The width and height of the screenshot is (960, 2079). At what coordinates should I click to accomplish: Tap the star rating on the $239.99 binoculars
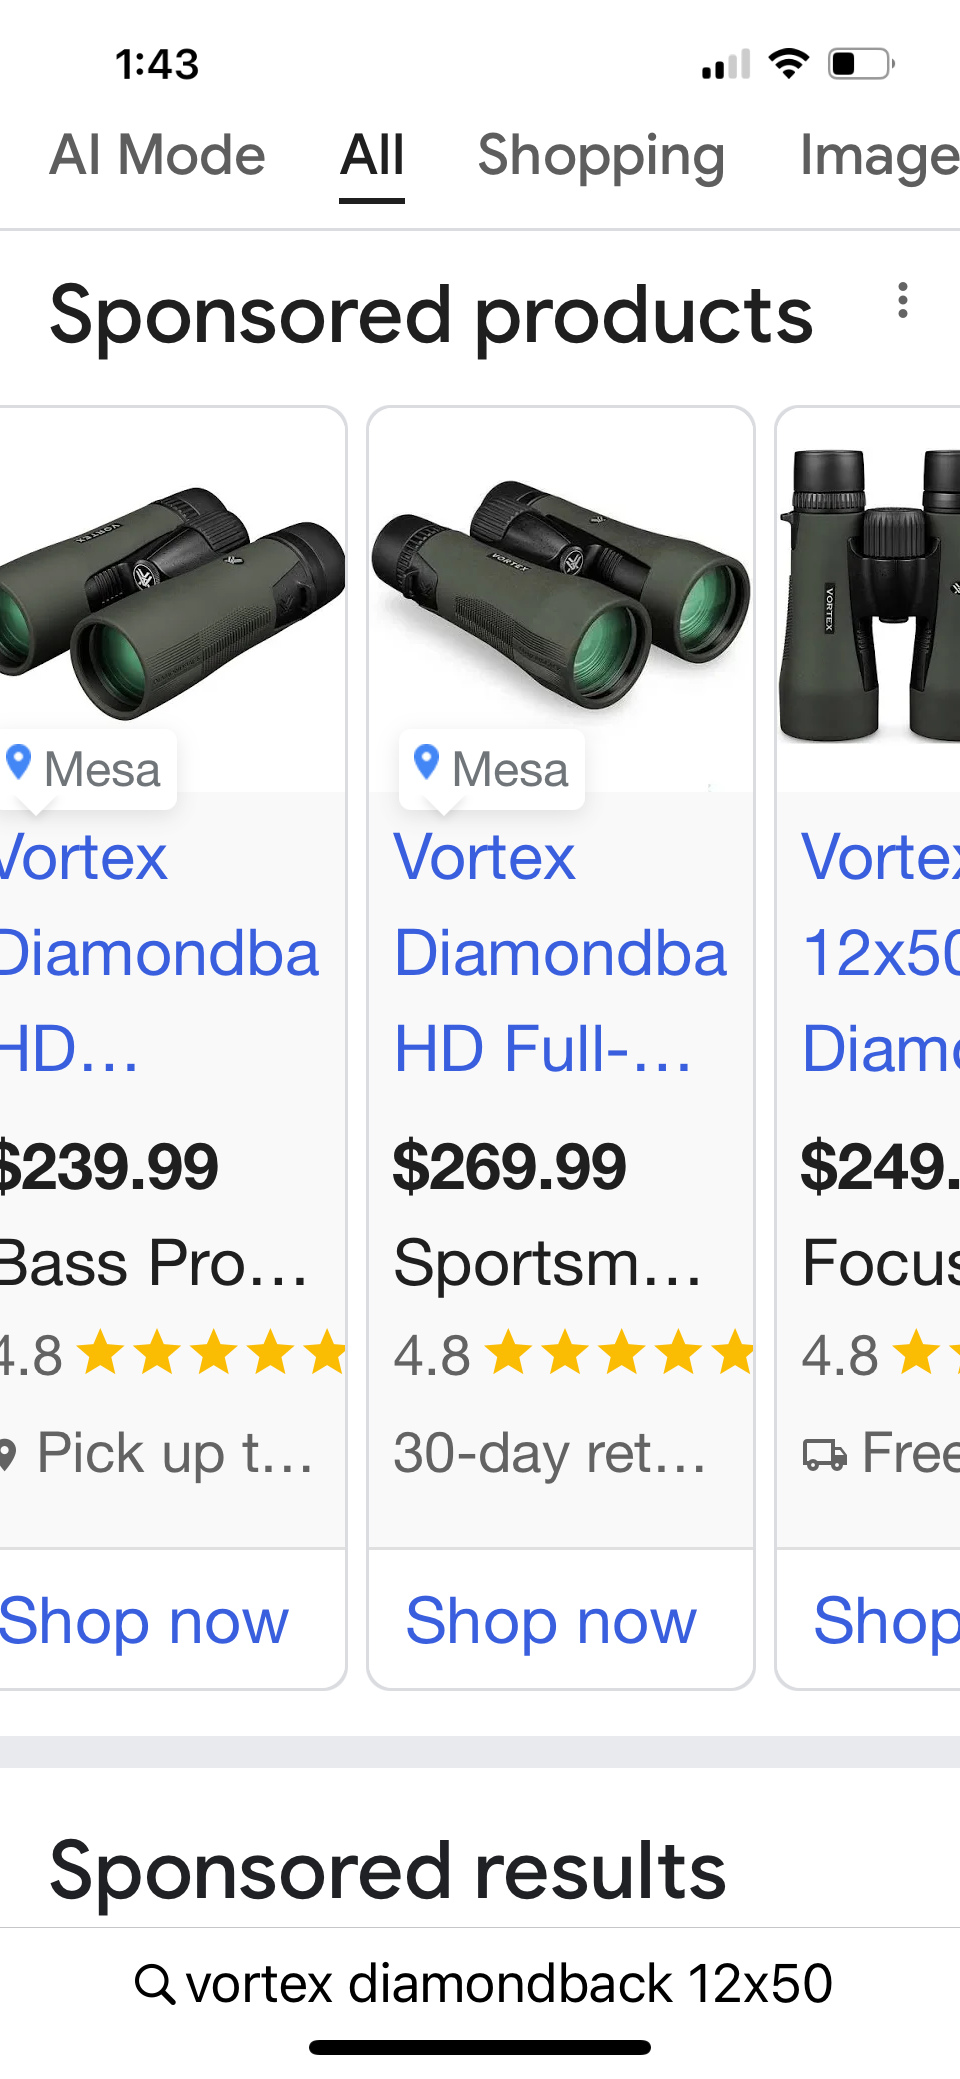212,1354
